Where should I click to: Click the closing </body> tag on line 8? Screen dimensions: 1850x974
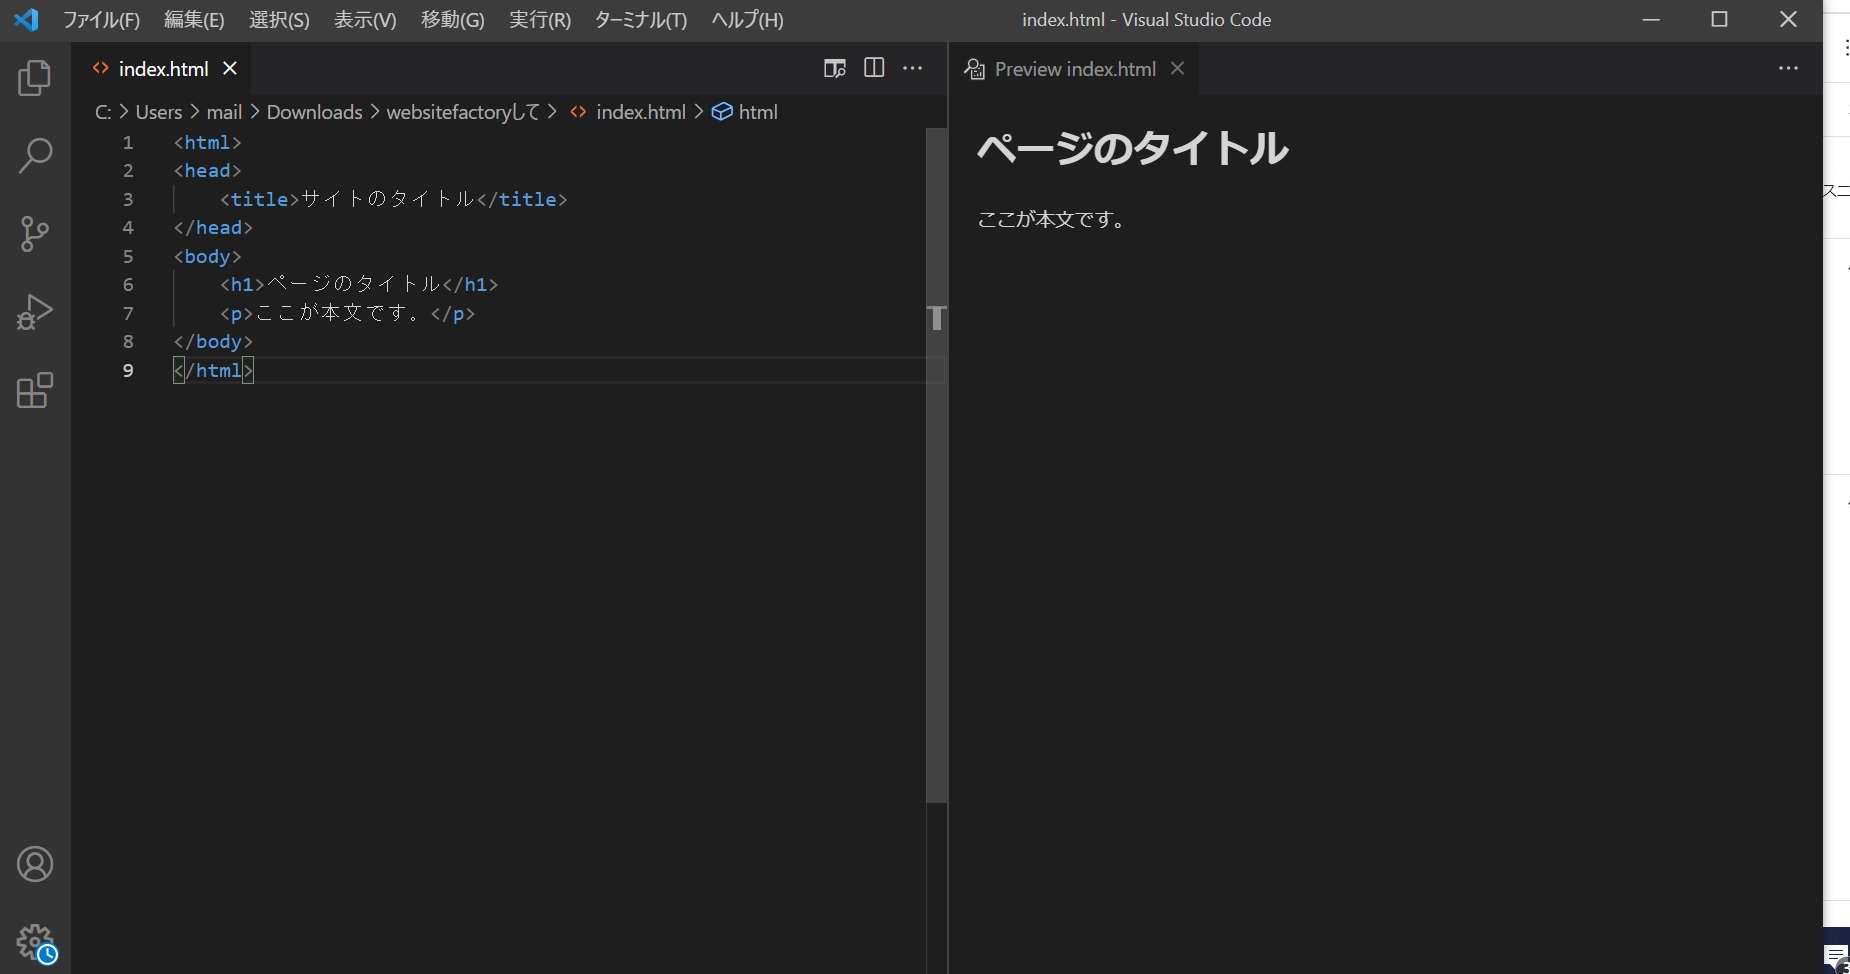click(x=213, y=342)
